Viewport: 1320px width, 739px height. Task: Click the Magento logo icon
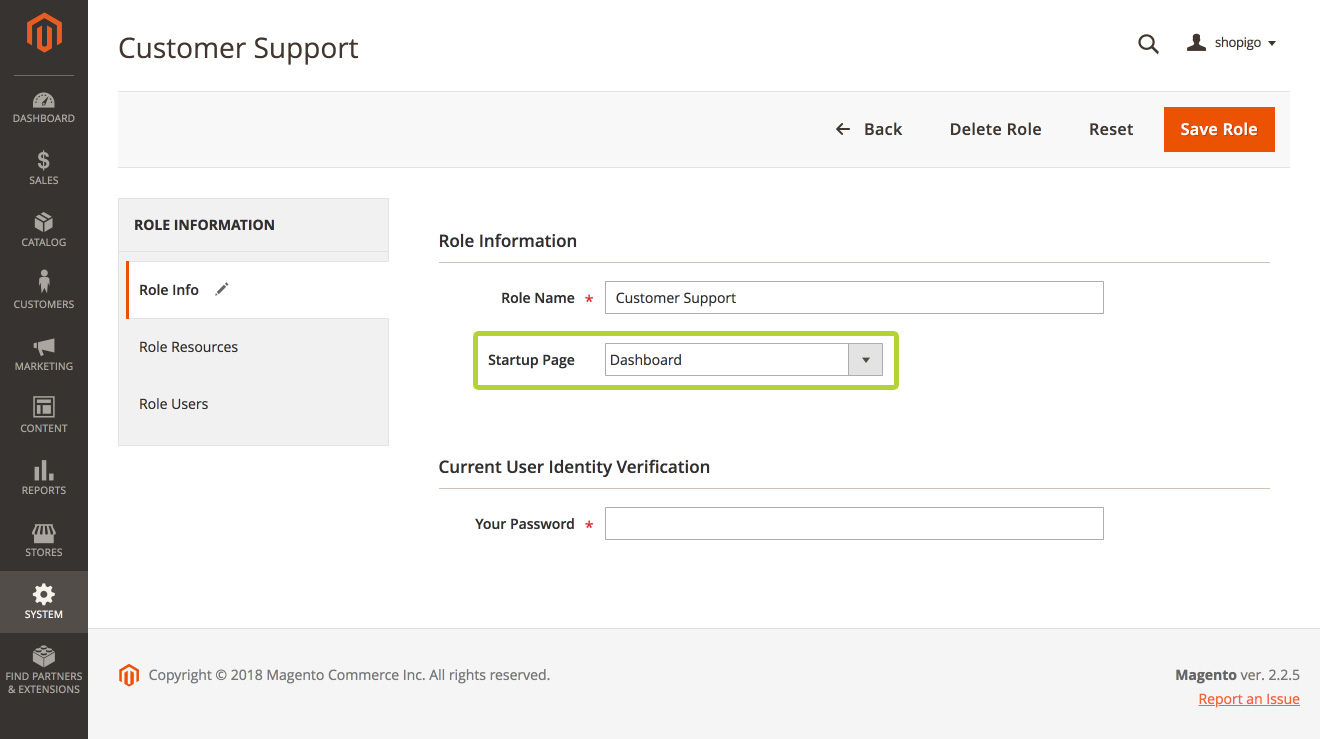click(44, 33)
